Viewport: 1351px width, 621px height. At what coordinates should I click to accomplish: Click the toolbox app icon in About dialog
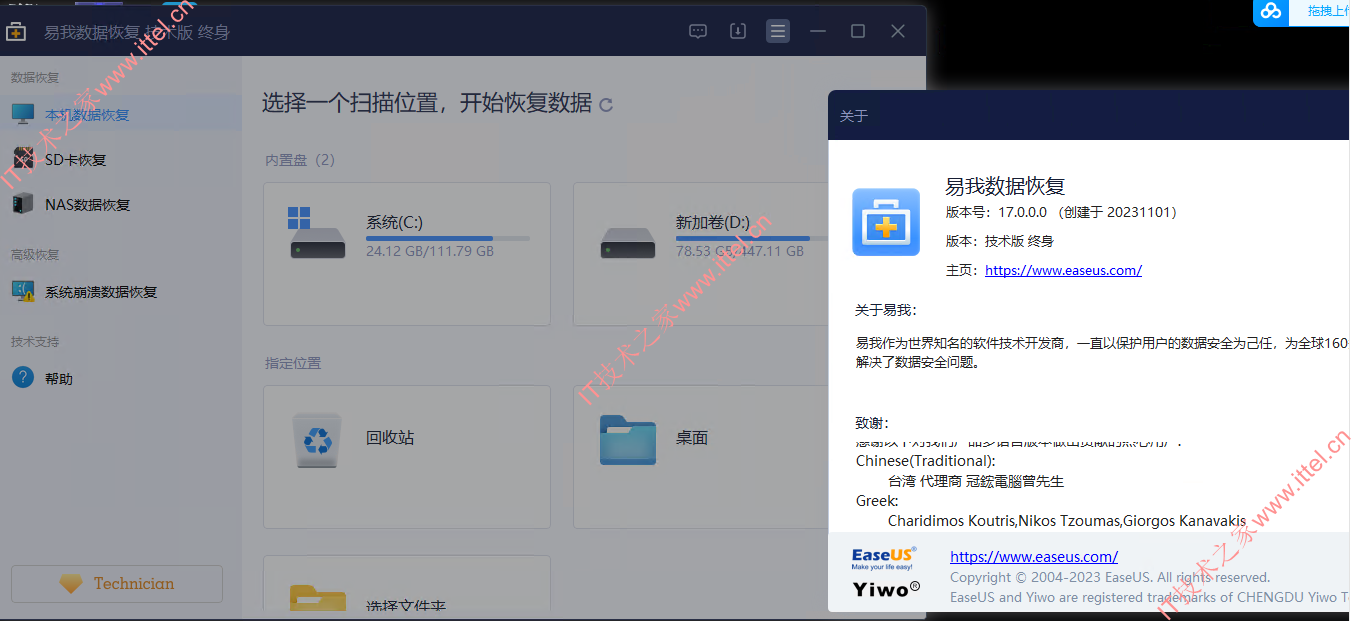point(885,222)
